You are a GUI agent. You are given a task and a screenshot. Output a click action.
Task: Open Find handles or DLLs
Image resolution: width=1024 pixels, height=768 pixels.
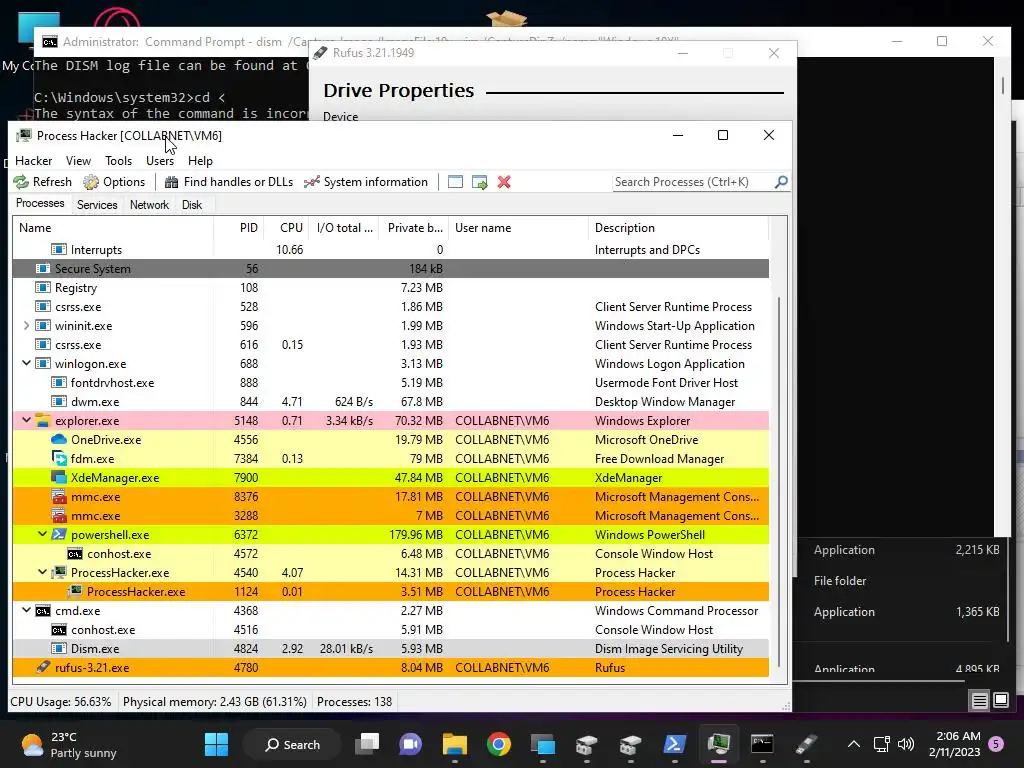click(229, 182)
